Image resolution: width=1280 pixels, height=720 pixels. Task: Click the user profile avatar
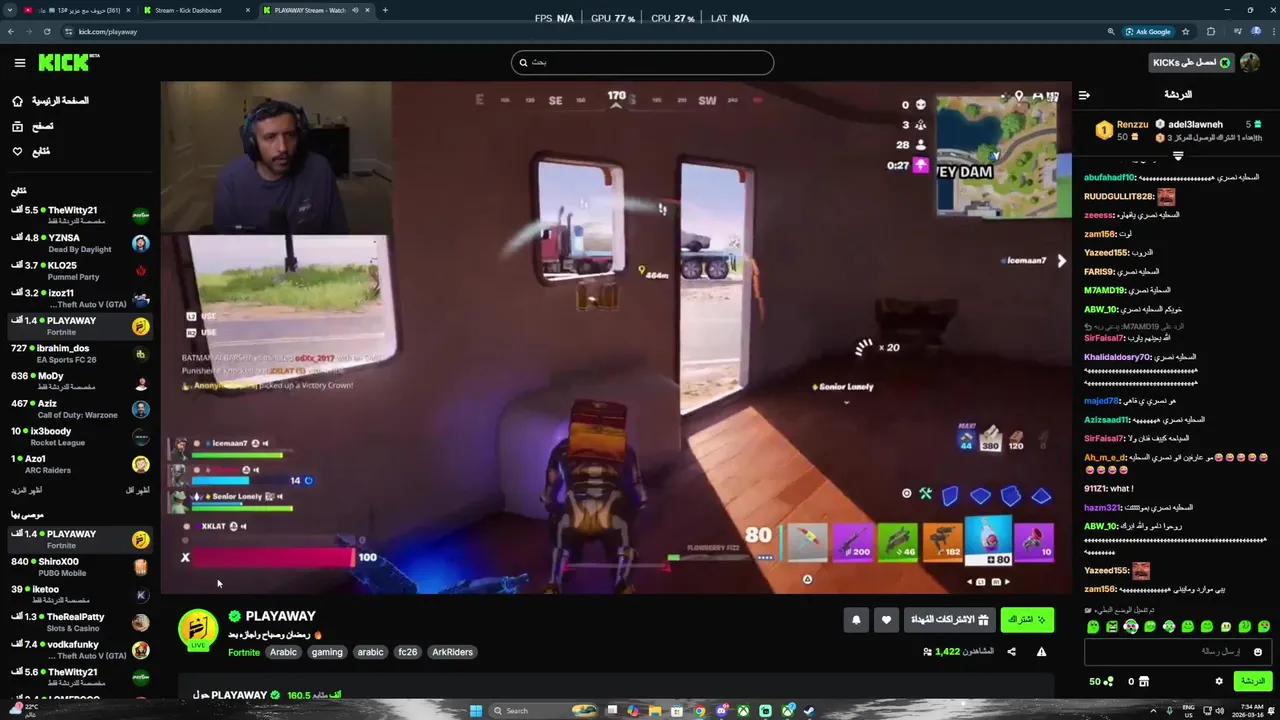1250,62
